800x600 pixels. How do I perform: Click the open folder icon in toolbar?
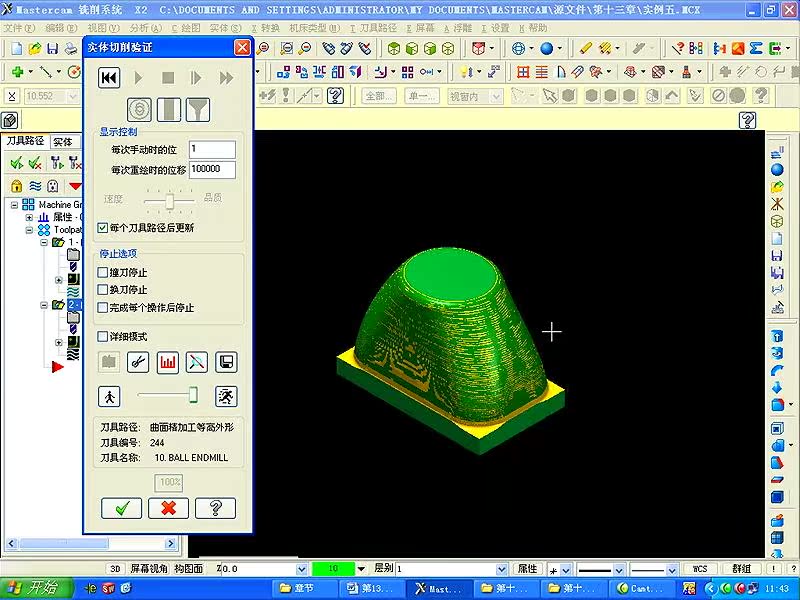(35, 48)
